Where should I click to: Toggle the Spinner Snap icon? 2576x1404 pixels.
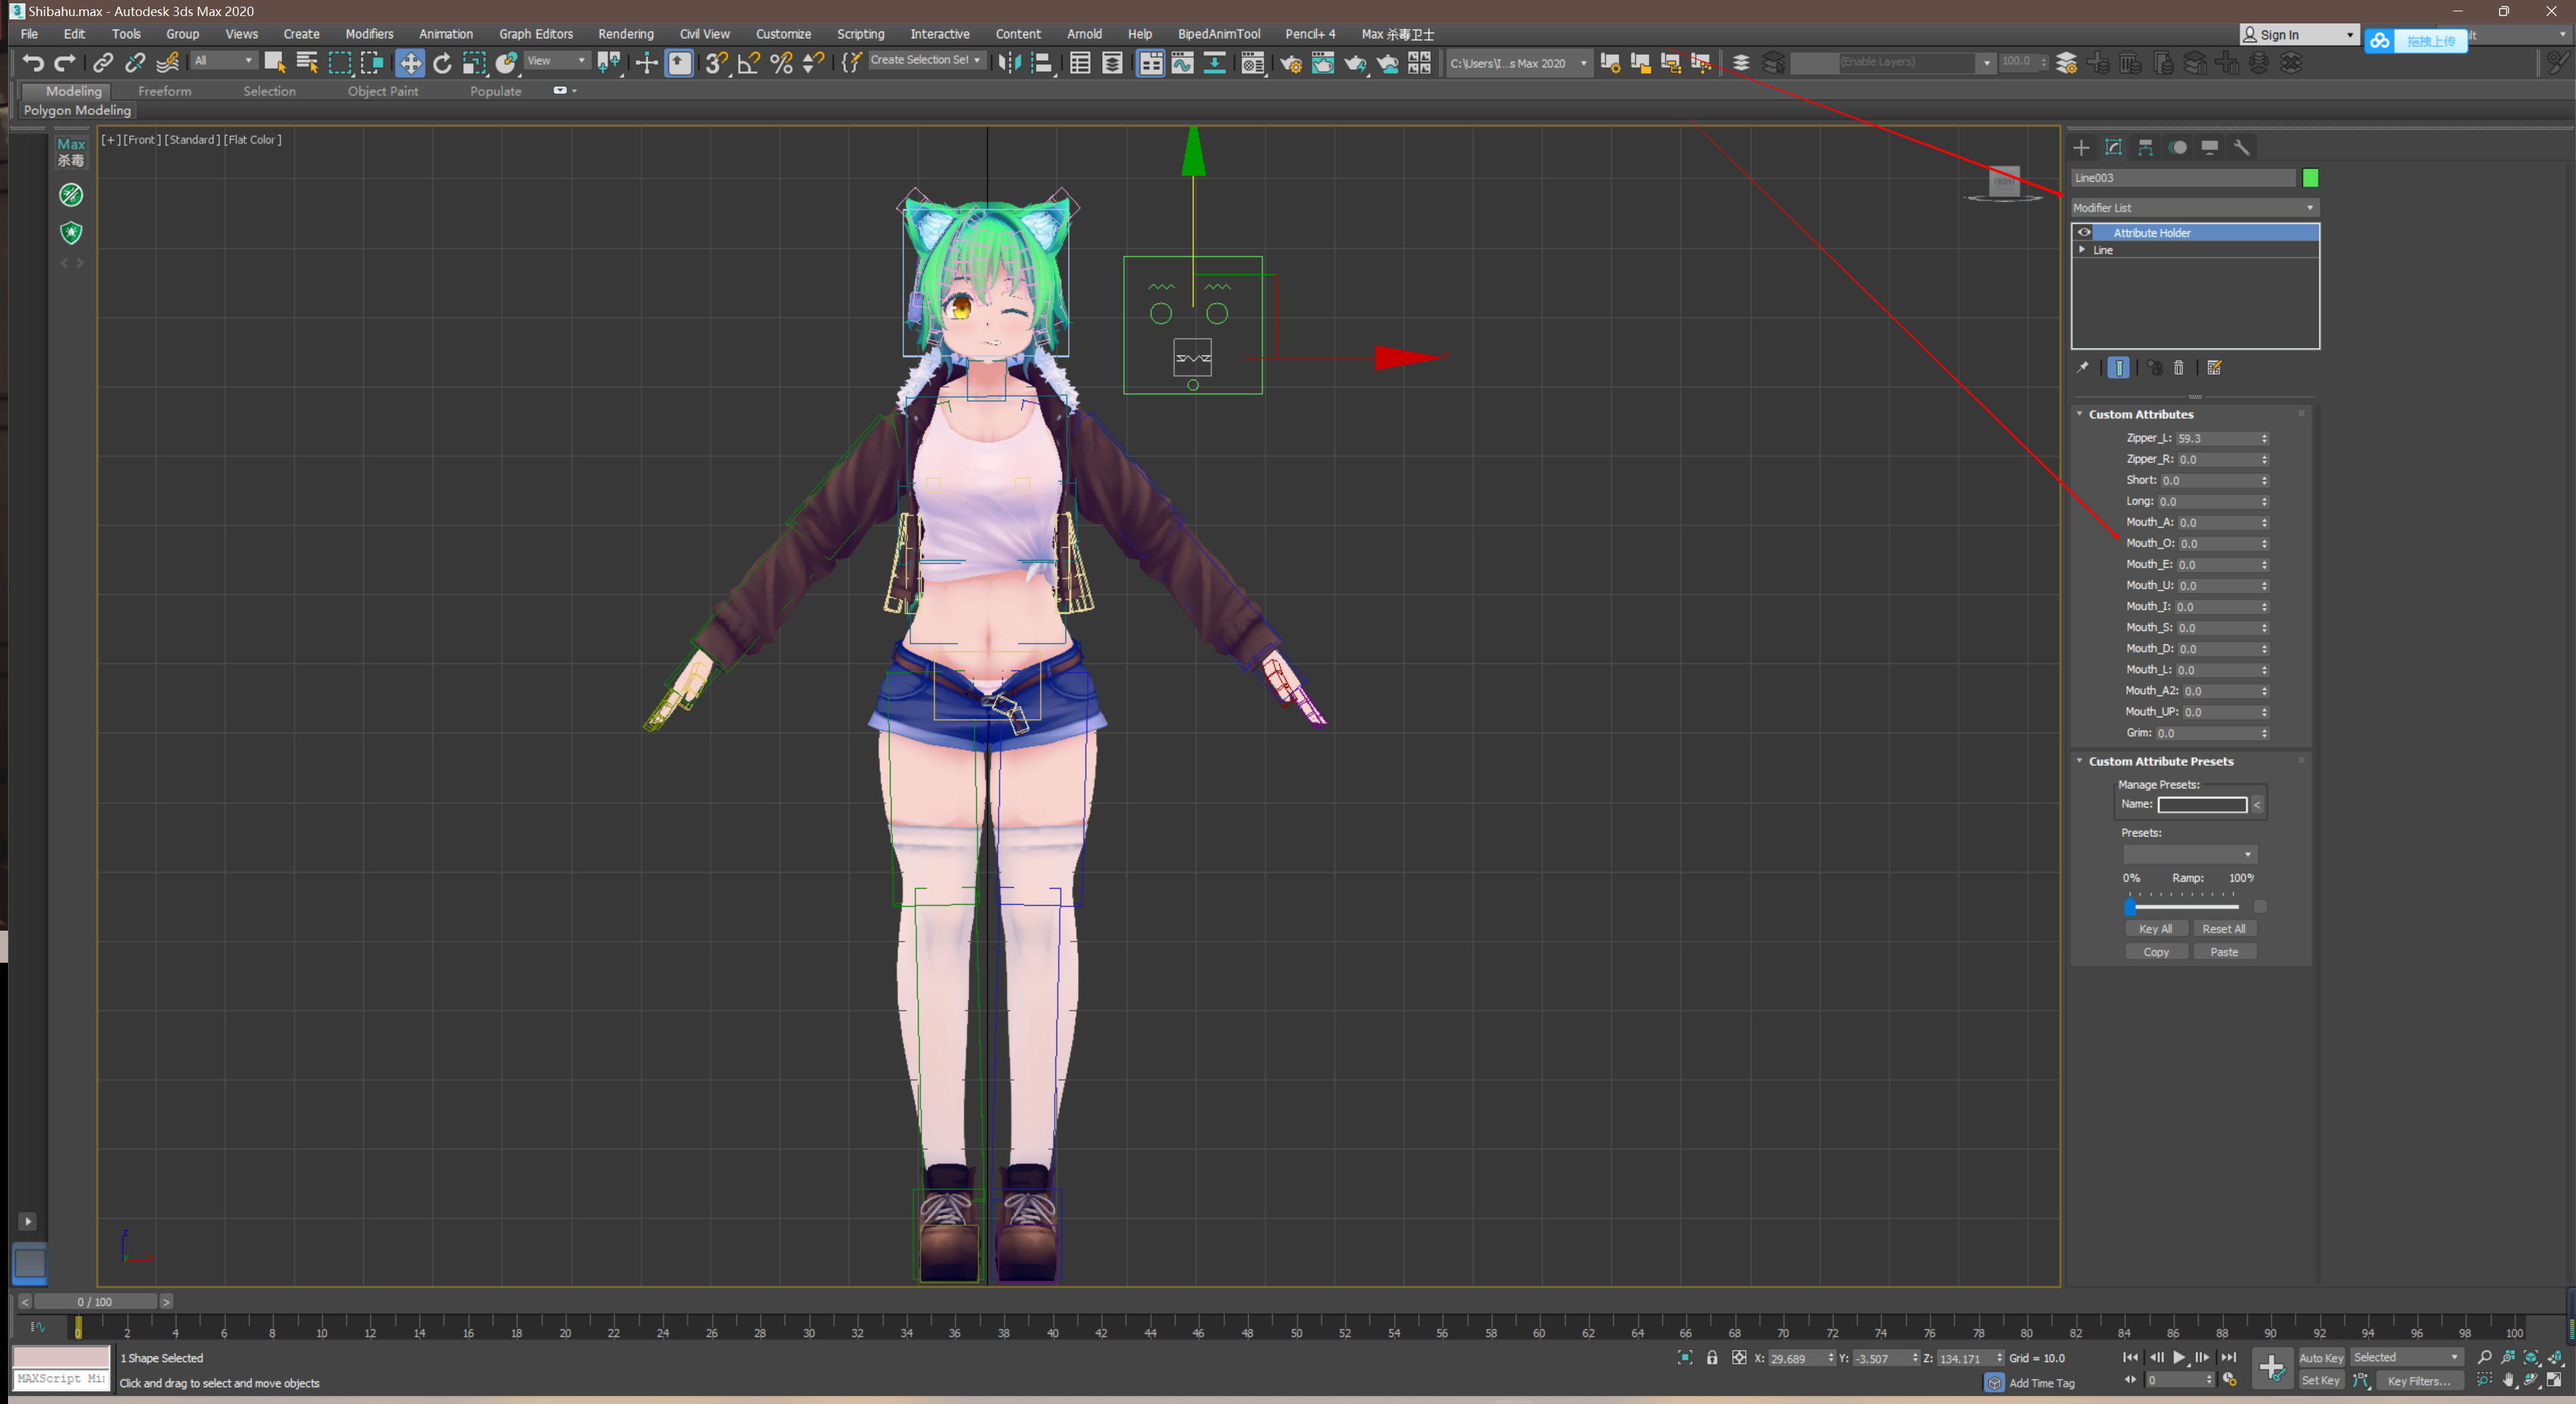click(x=813, y=63)
